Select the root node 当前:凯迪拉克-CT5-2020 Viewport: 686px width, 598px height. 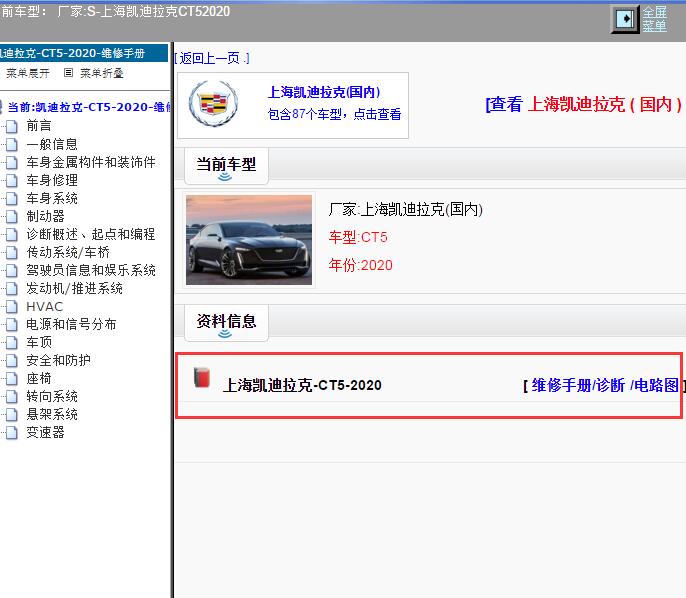[x=89, y=107]
